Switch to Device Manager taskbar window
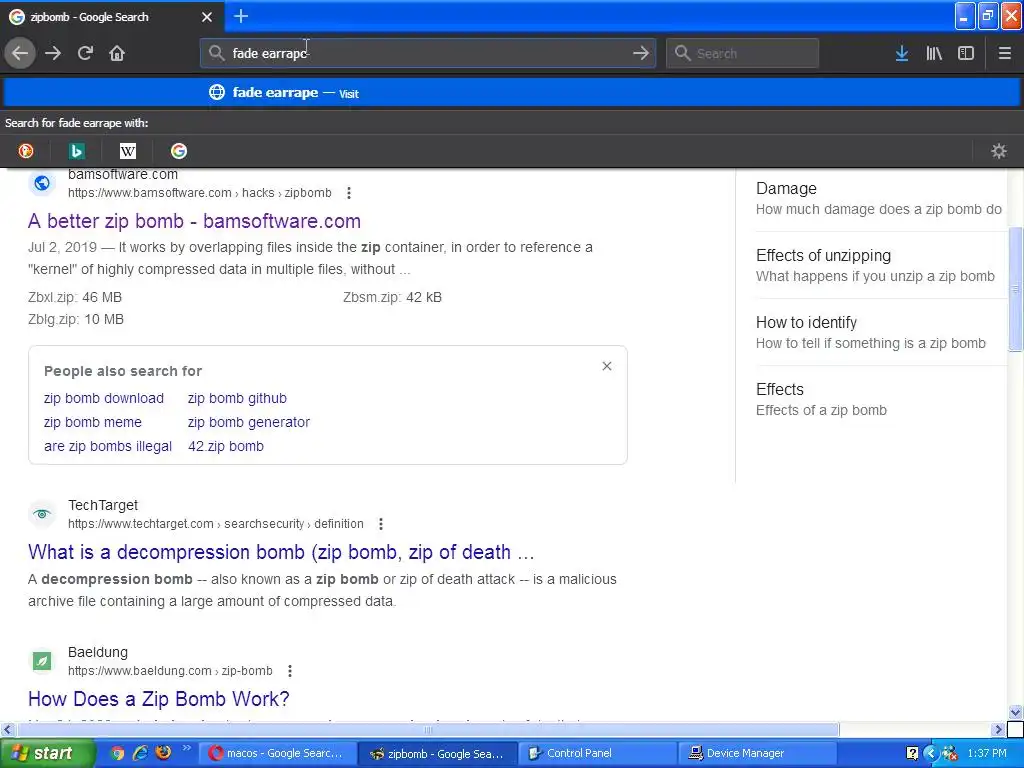Viewport: 1024px width, 768px height. (x=759, y=754)
